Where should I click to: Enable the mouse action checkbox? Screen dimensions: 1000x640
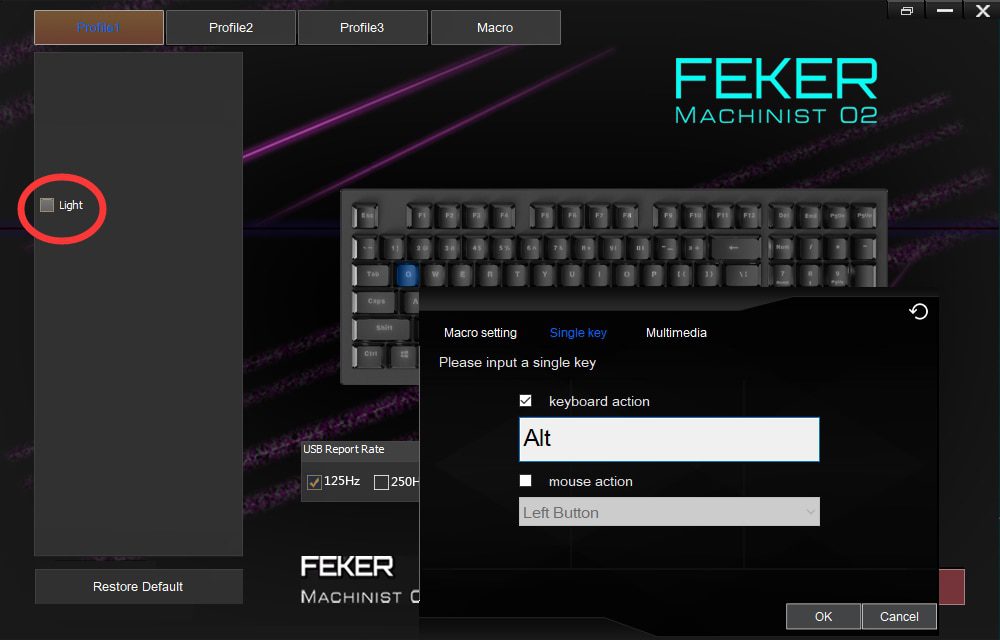coord(526,480)
